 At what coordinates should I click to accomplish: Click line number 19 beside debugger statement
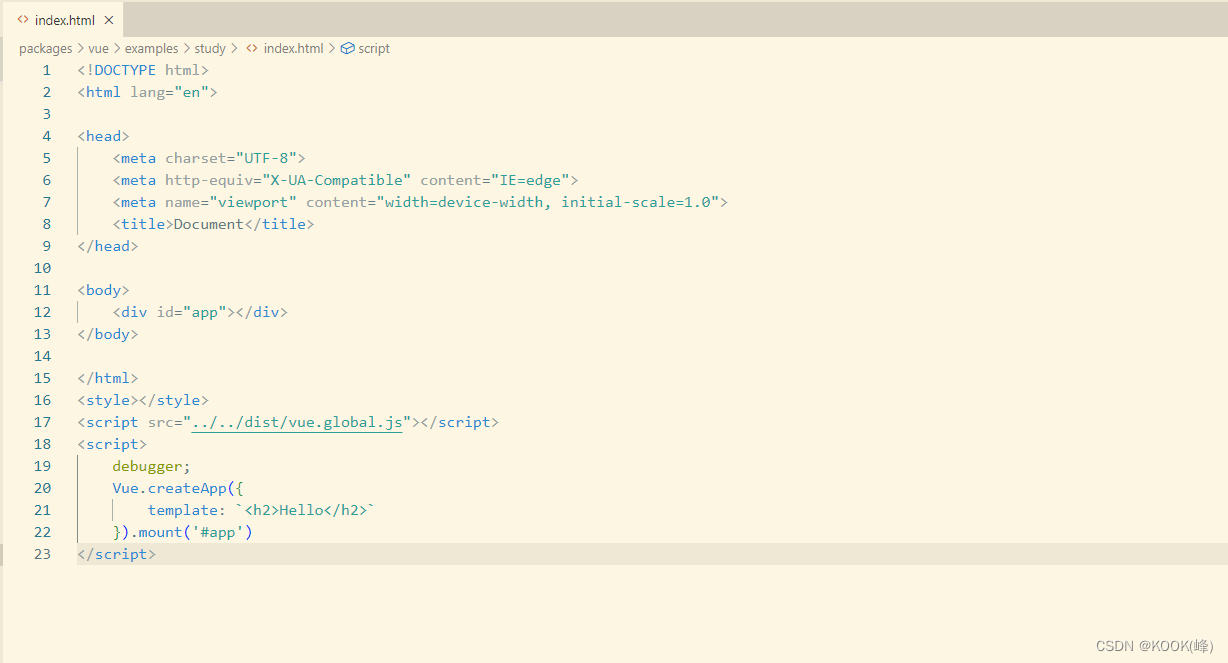pyautogui.click(x=42, y=466)
